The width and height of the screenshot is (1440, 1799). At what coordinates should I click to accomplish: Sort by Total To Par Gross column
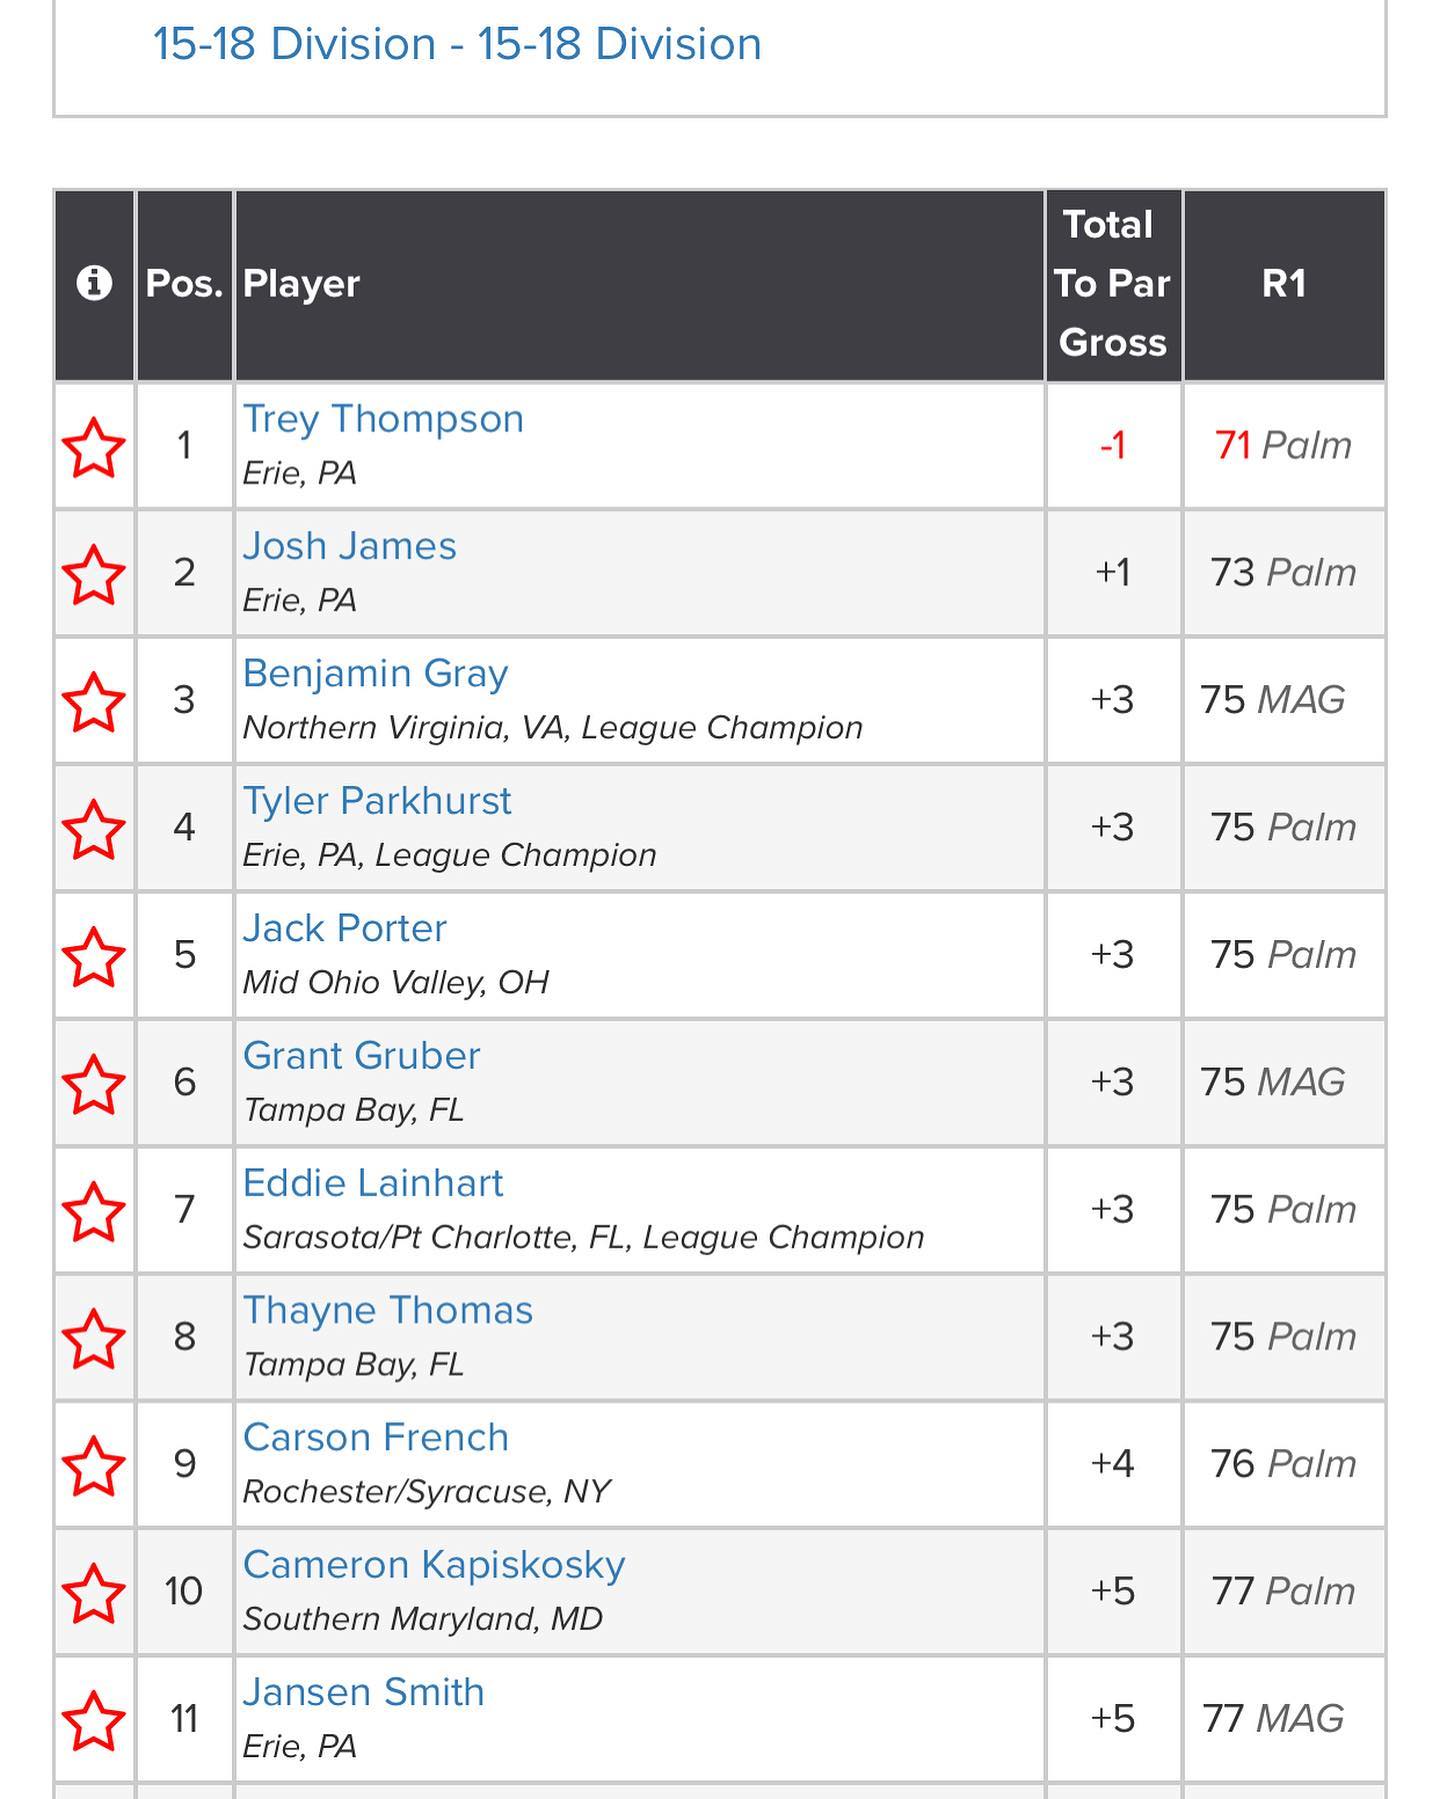click(x=1112, y=283)
